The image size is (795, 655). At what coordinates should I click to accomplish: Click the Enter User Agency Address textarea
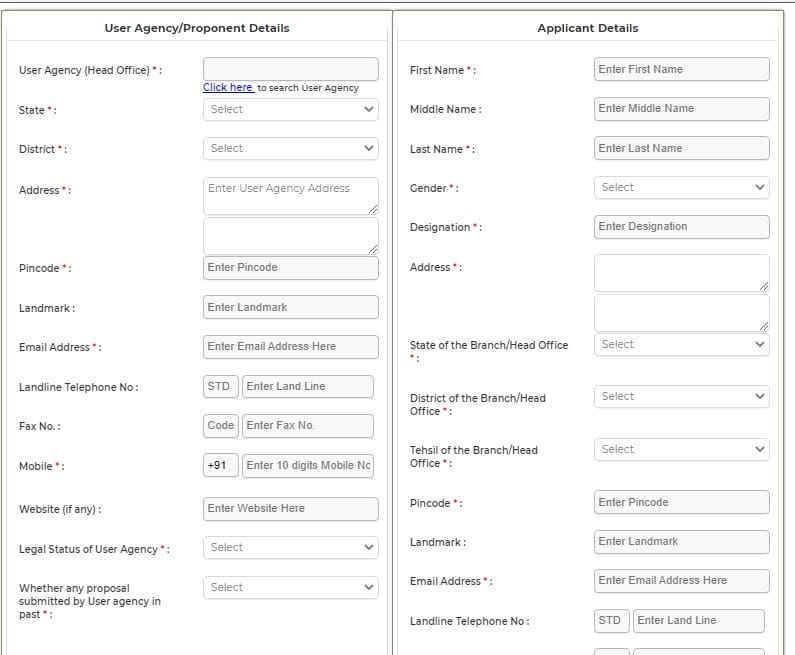click(290, 195)
